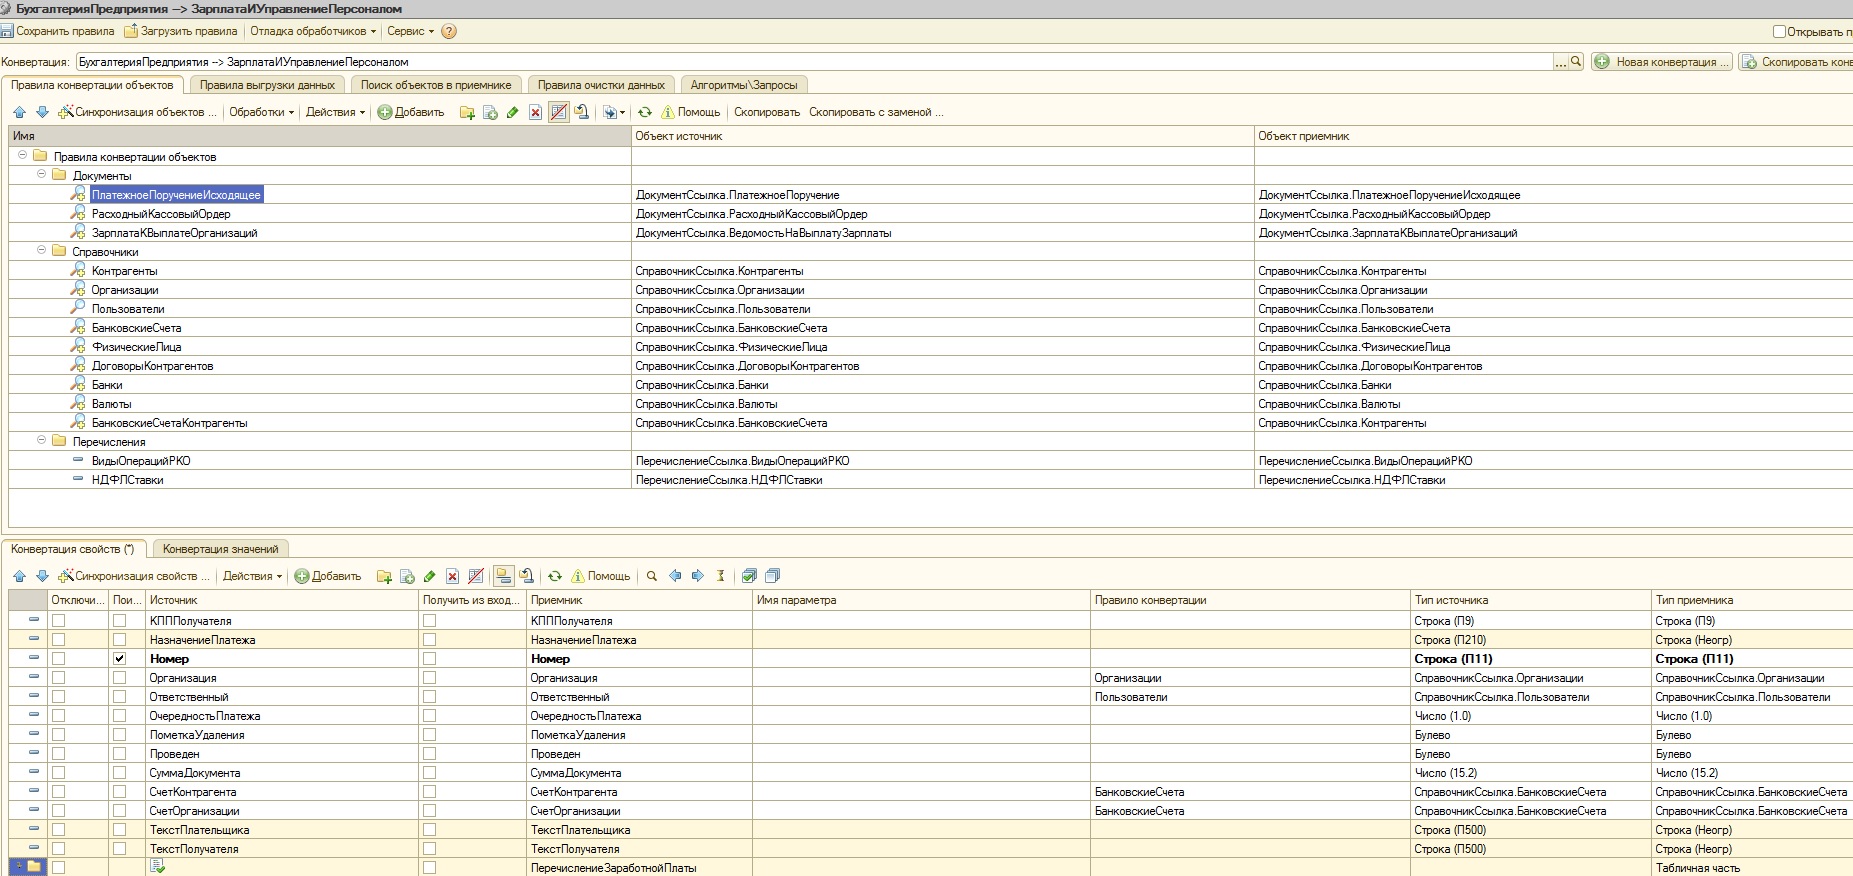Click Скопировать с заменой button
This screenshot has width=1853, height=876.
tap(876, 112)
